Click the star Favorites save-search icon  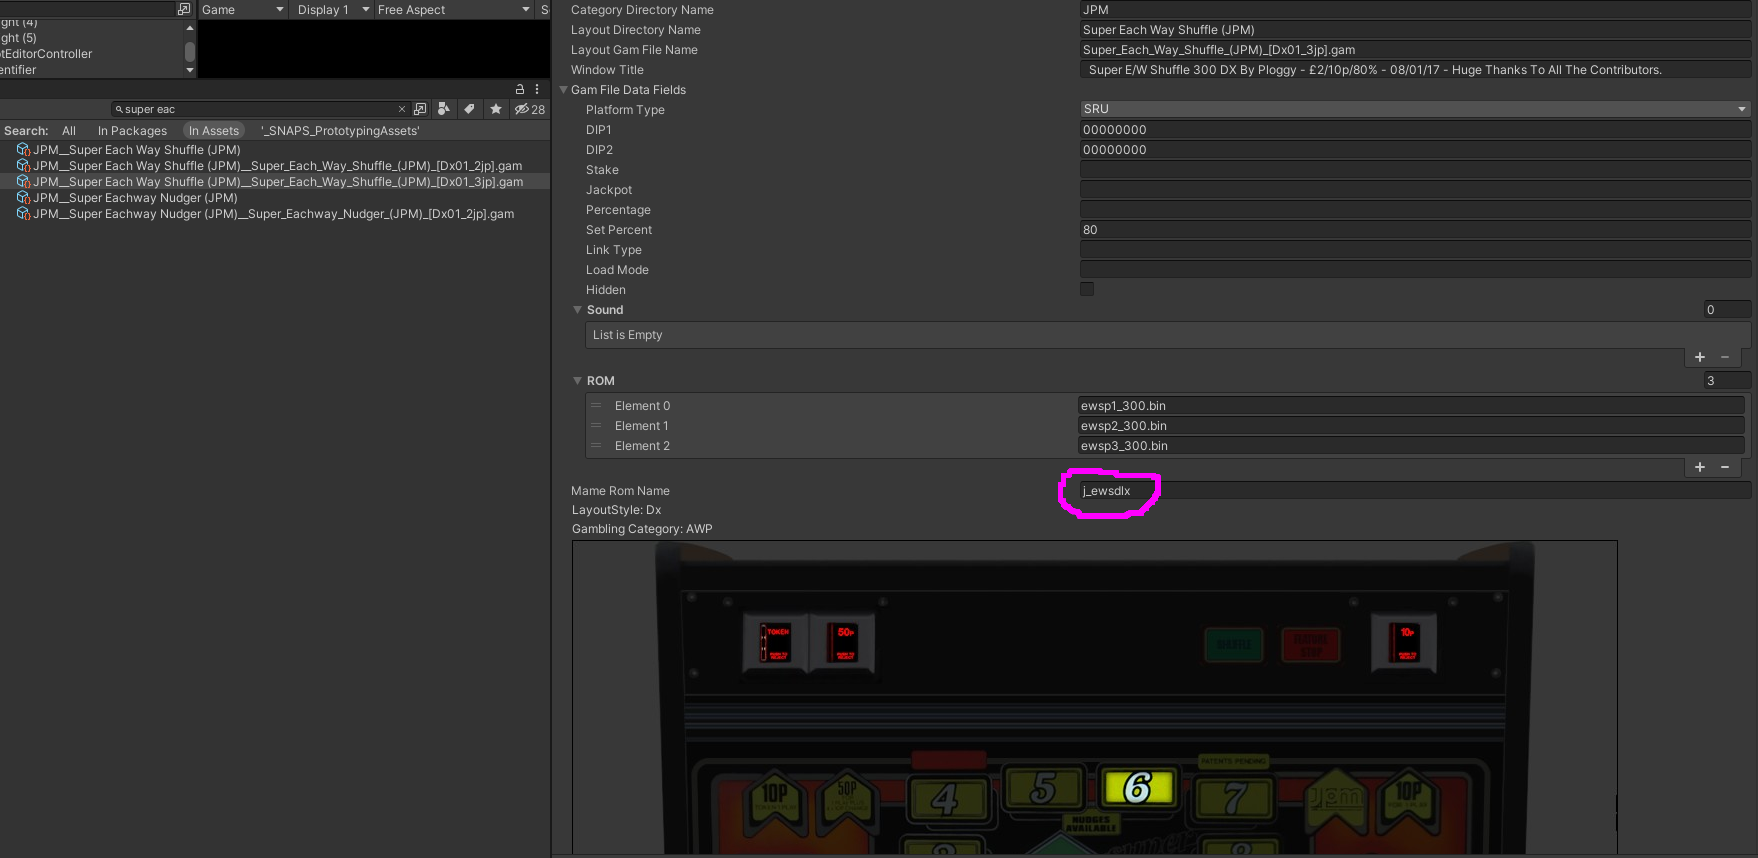[x=496, y=109]
